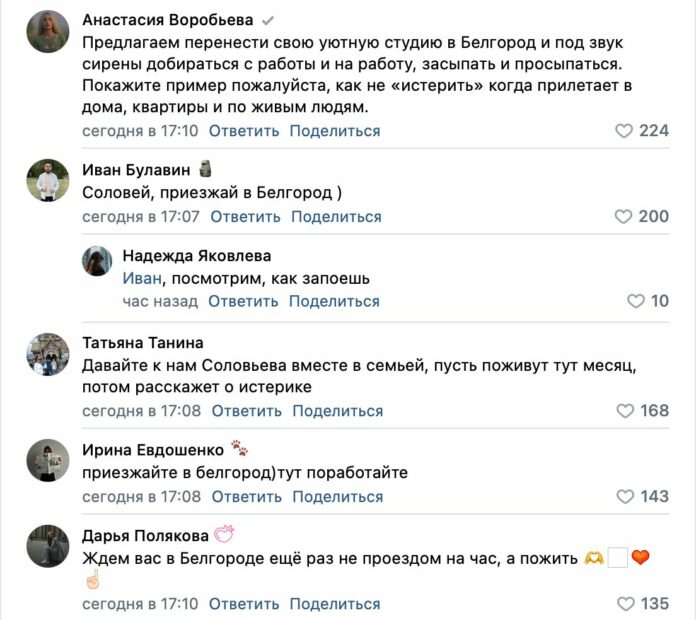This screenshot has height=620, width=696.
Task: Reply to Ирина Евдошенко's comment
Action: tap(246, 497)
